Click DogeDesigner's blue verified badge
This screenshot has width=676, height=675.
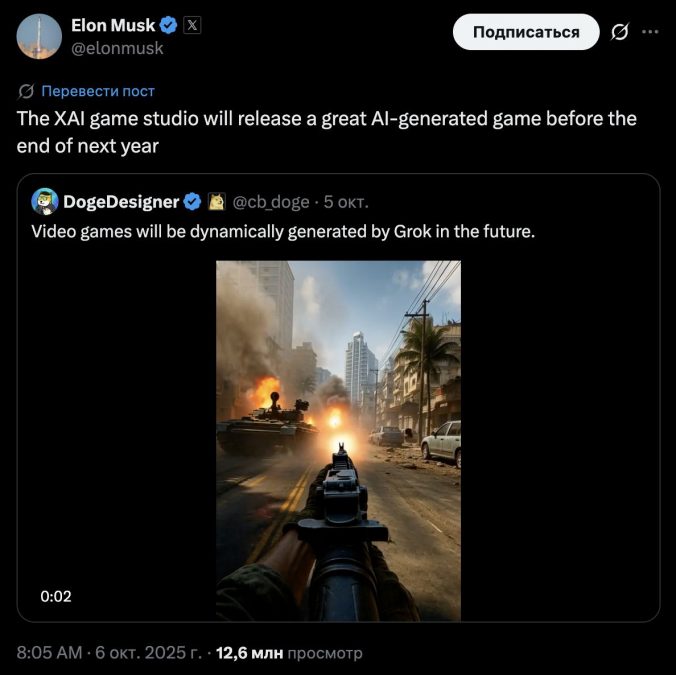point(192,202)
